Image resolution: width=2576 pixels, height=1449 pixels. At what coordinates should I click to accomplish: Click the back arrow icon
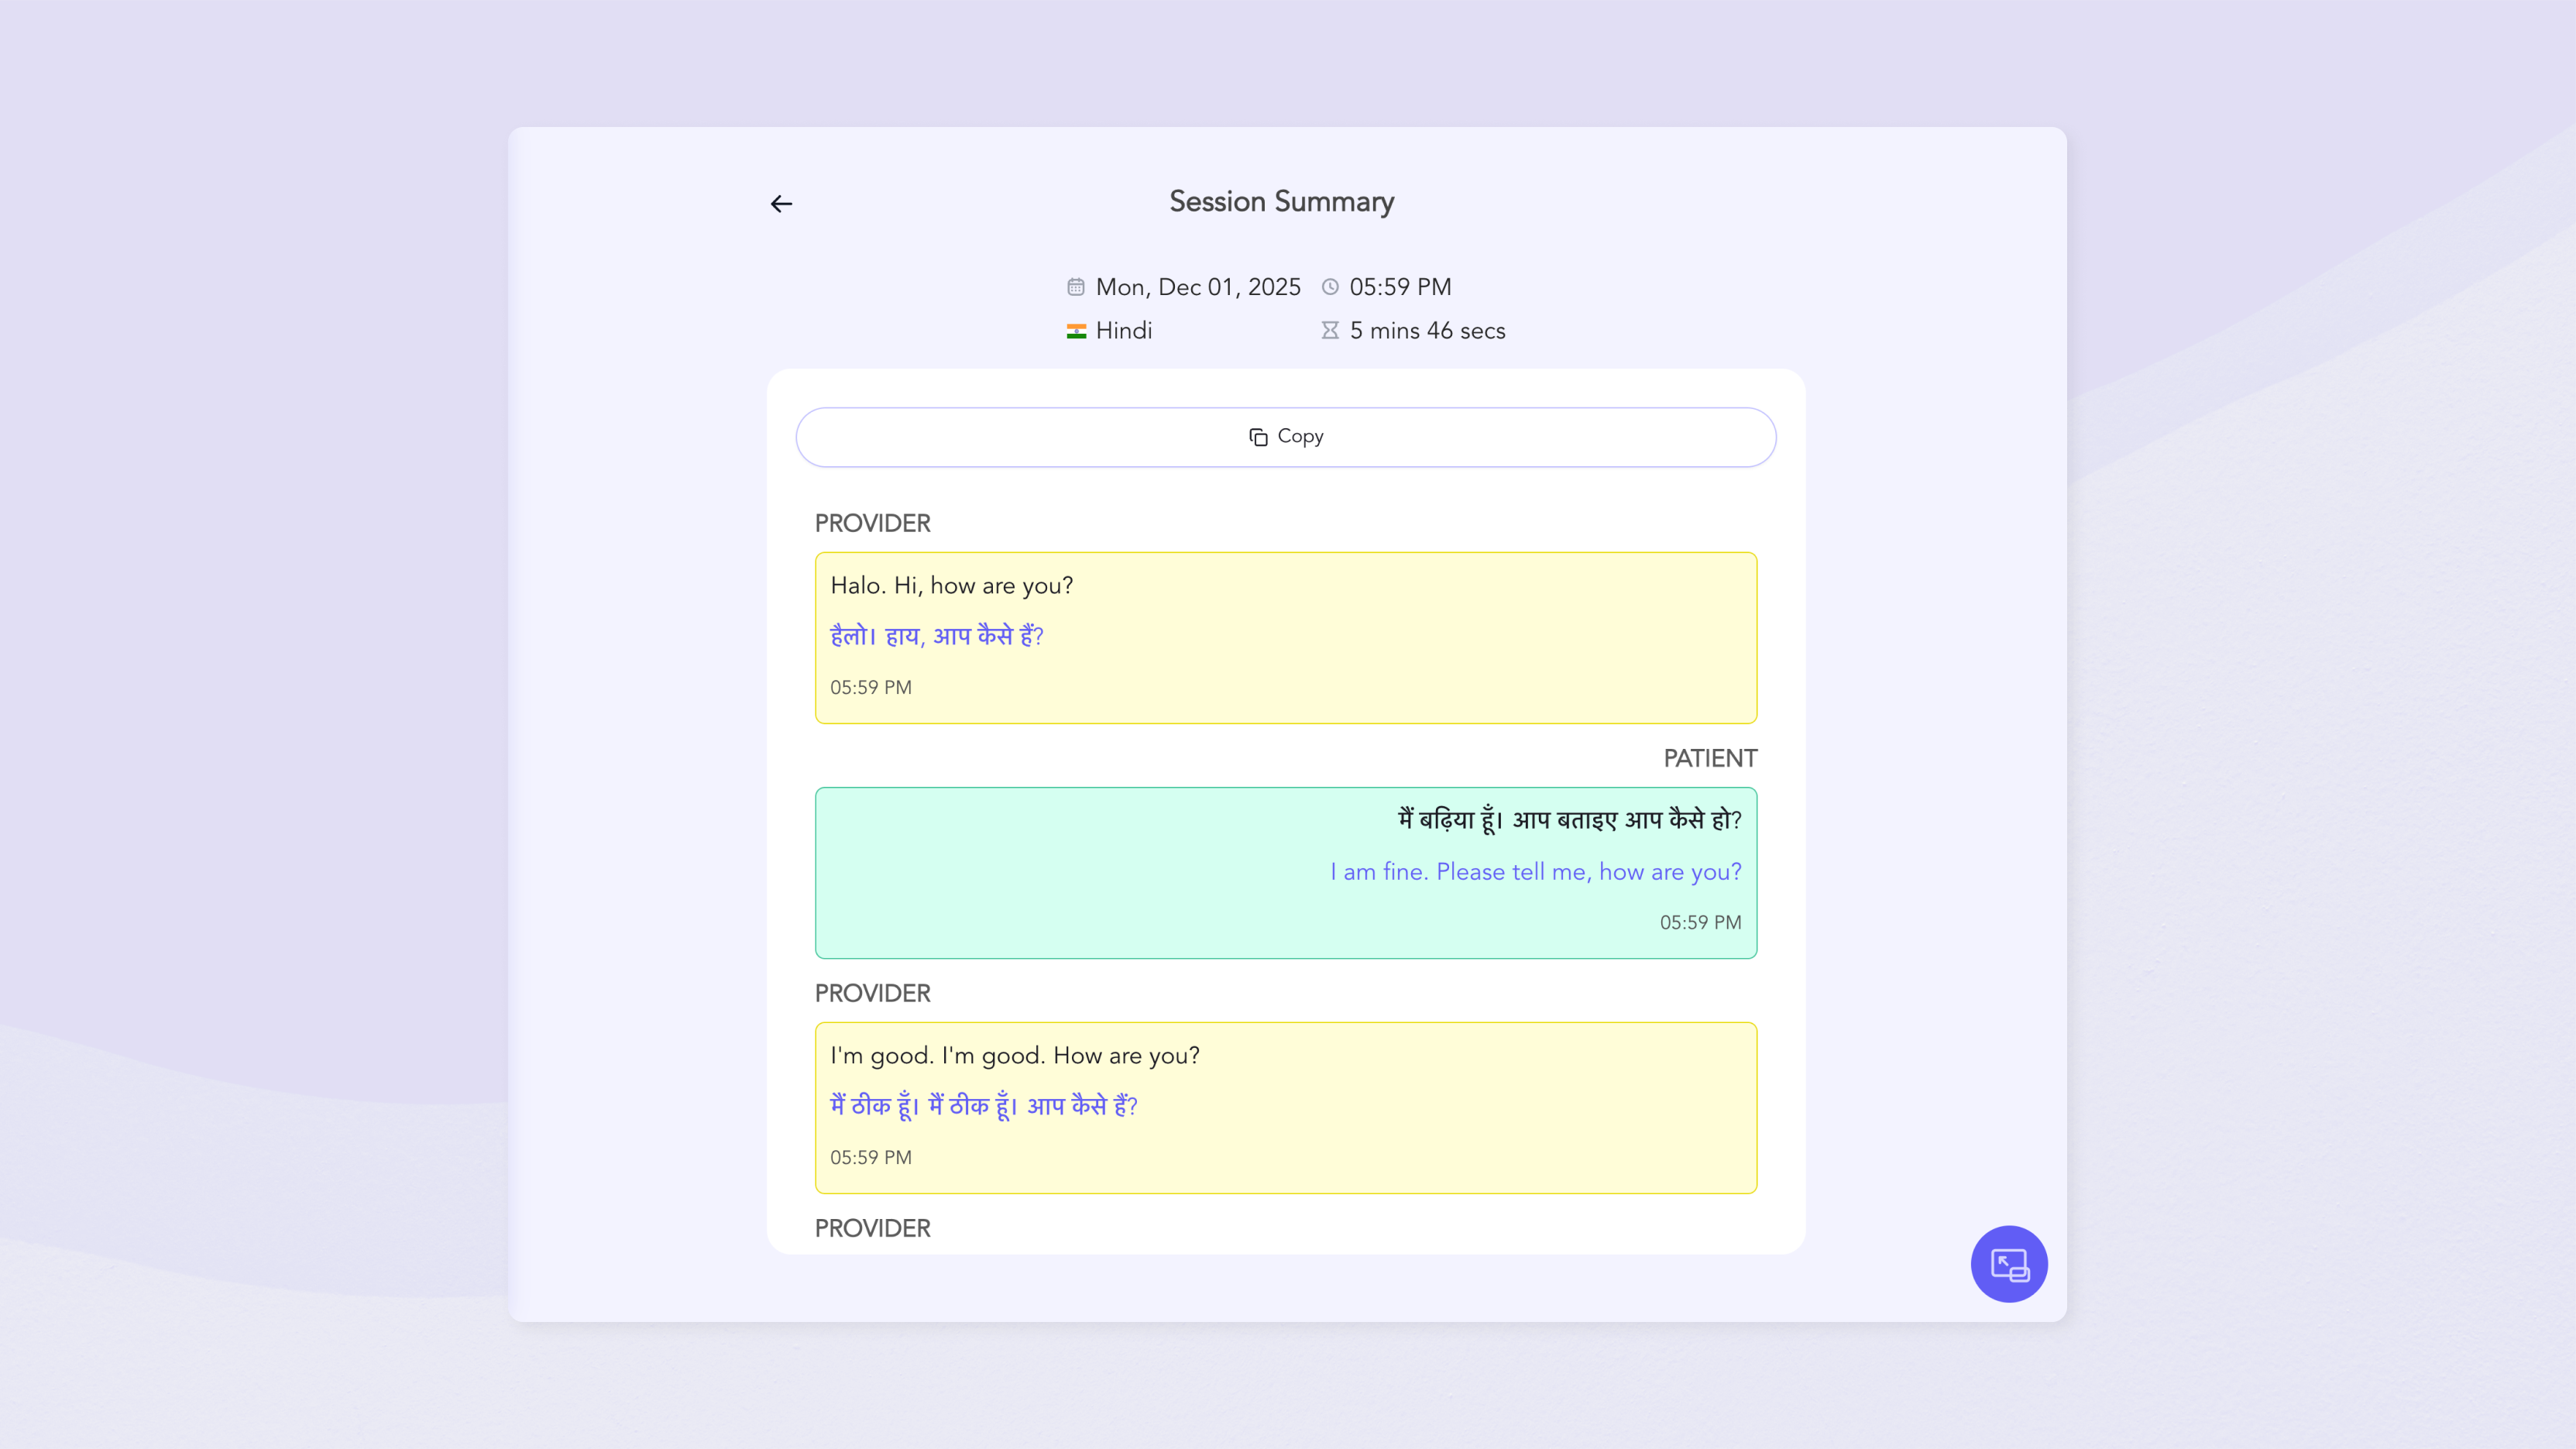[781, 204]
